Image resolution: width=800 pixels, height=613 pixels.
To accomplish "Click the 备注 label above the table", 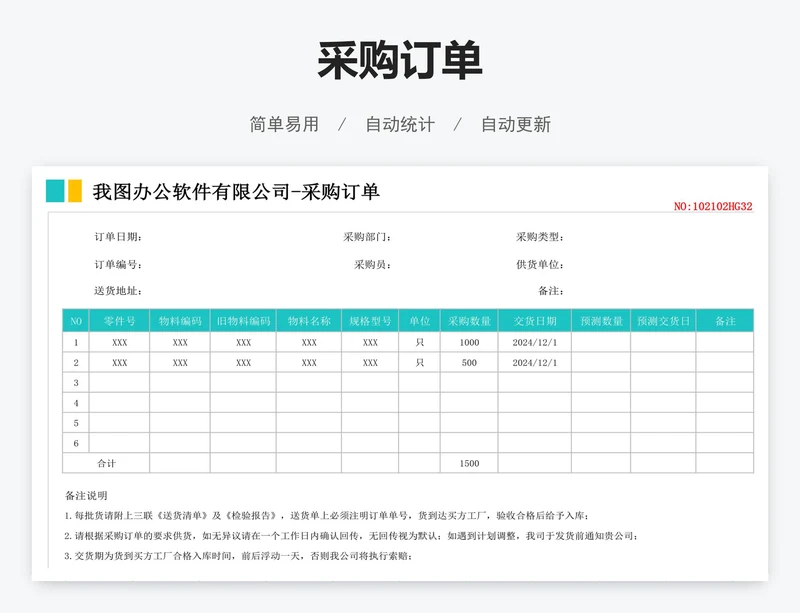I will [551, 291].
